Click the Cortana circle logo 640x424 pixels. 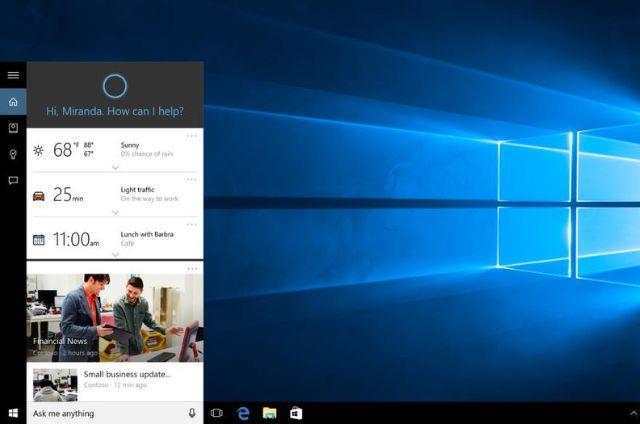tap(115, 86)
